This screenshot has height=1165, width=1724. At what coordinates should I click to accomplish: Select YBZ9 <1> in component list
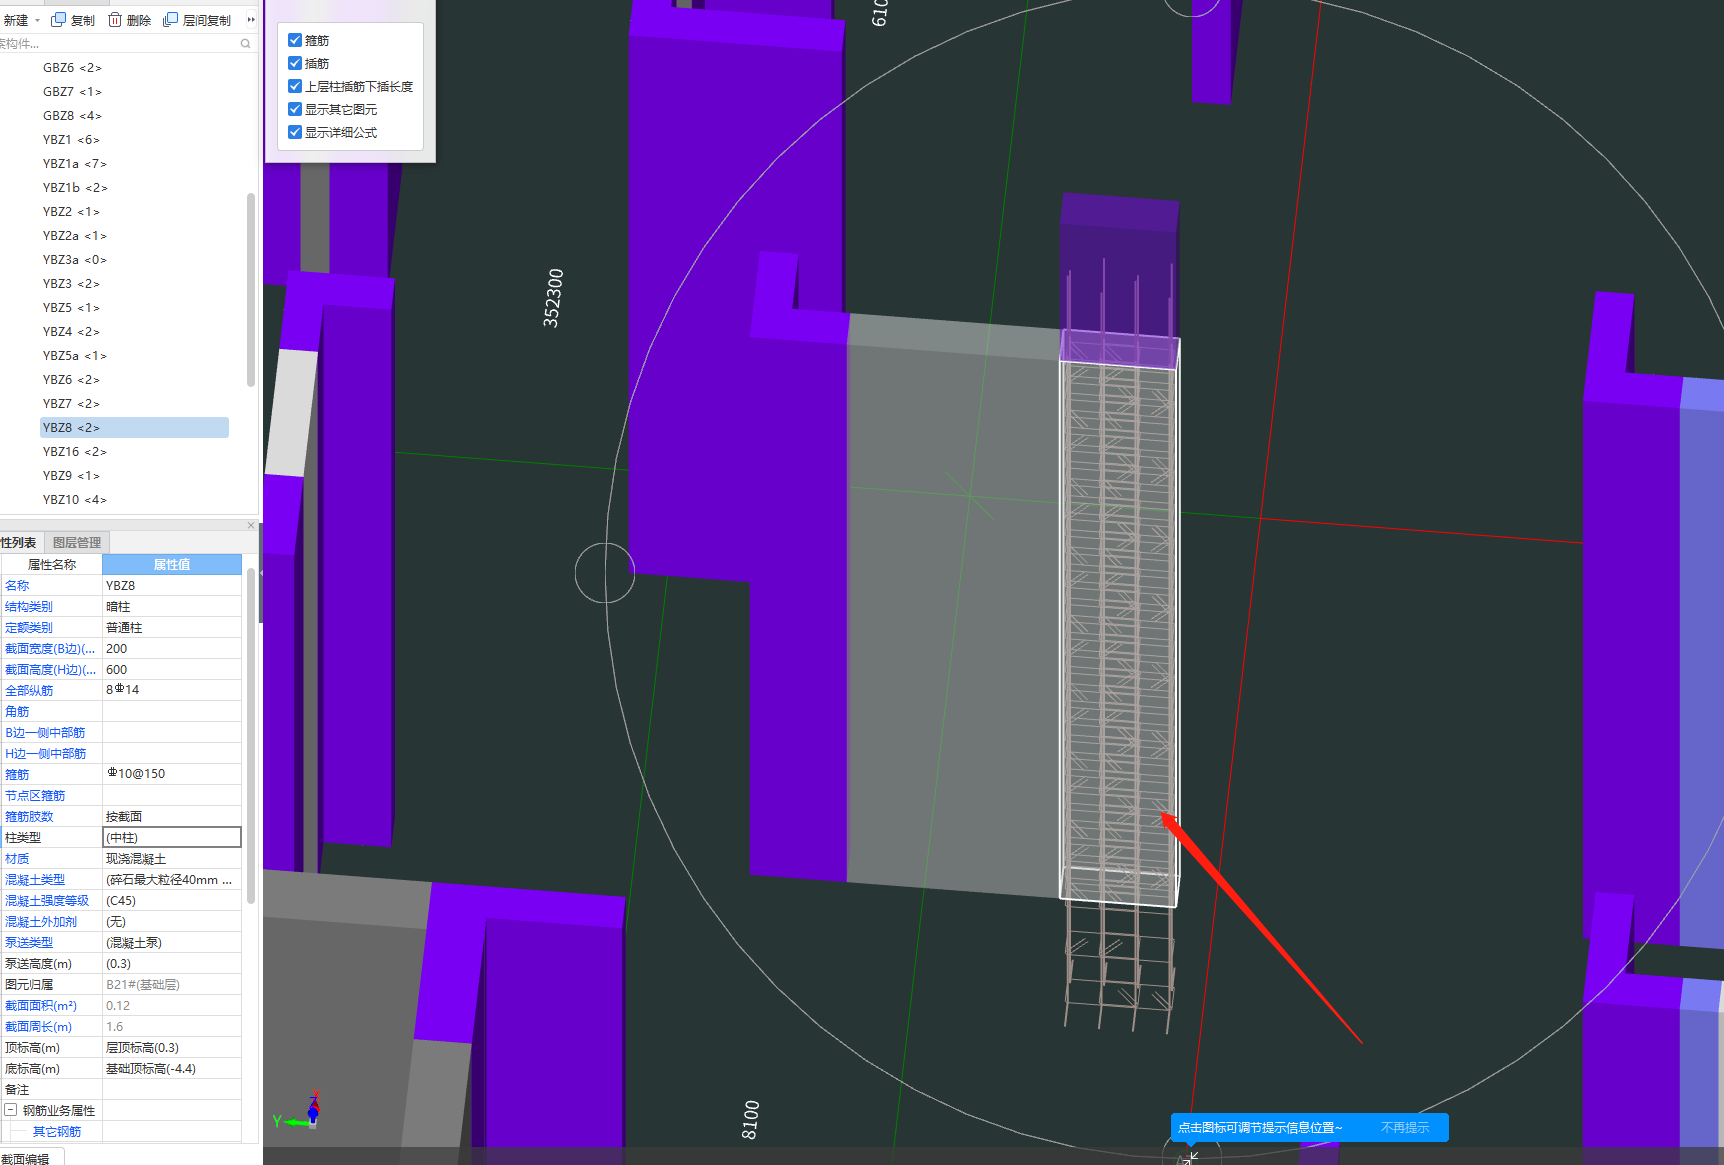pos(71,476)
